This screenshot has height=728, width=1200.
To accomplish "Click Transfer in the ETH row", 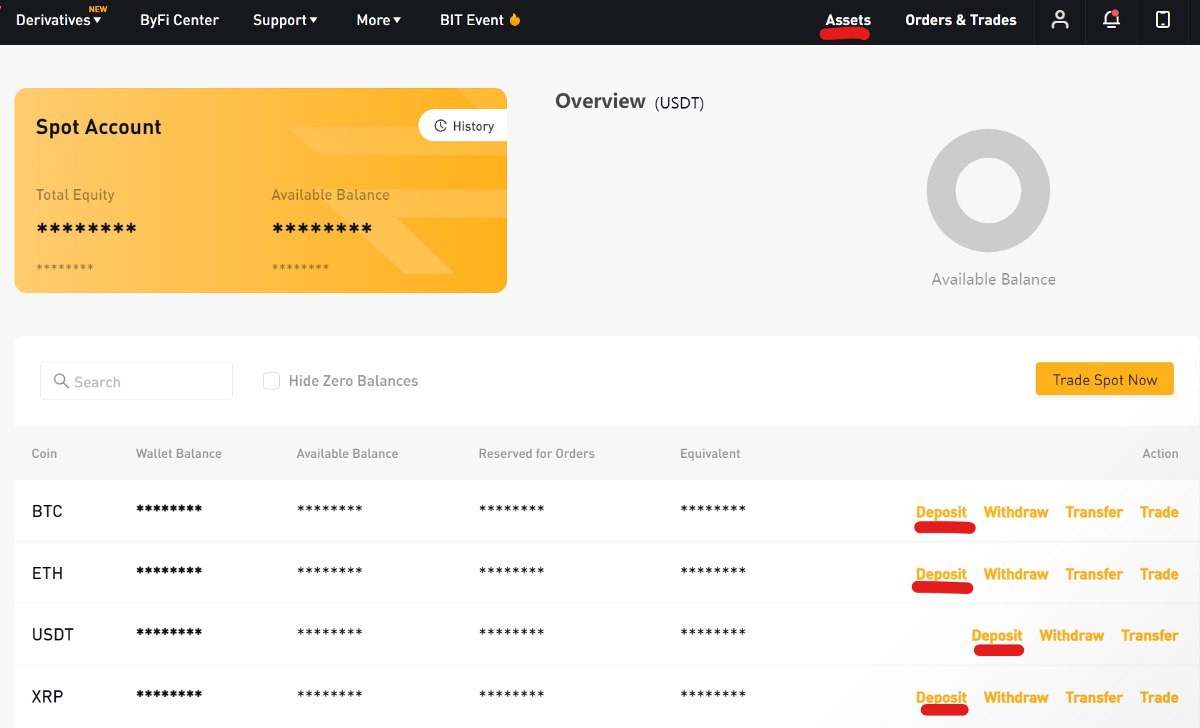I will click(x=1094, y=574).
